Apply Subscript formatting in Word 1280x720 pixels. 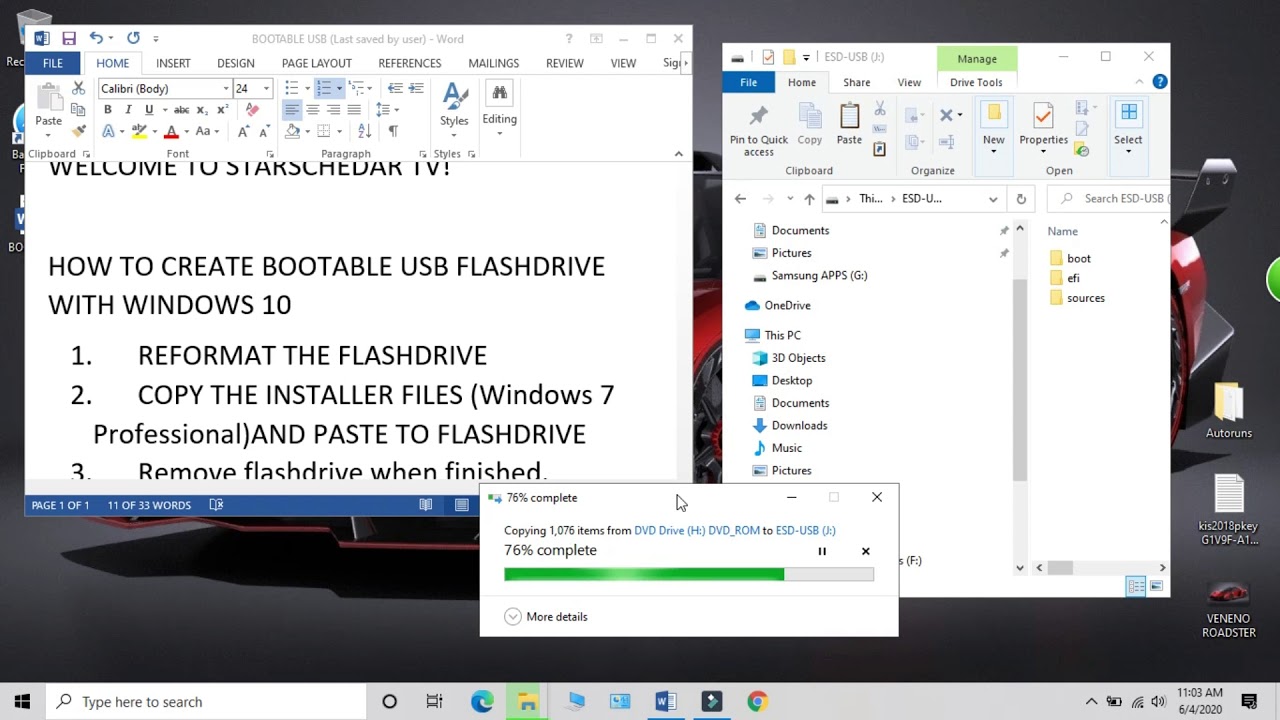202,110
